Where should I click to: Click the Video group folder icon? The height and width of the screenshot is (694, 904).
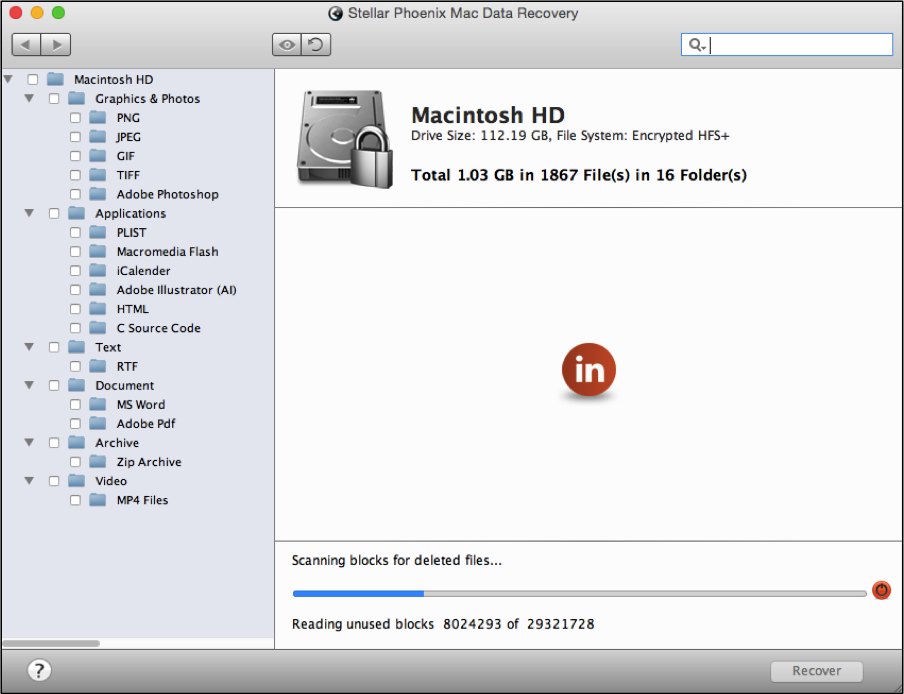(77, 480)
